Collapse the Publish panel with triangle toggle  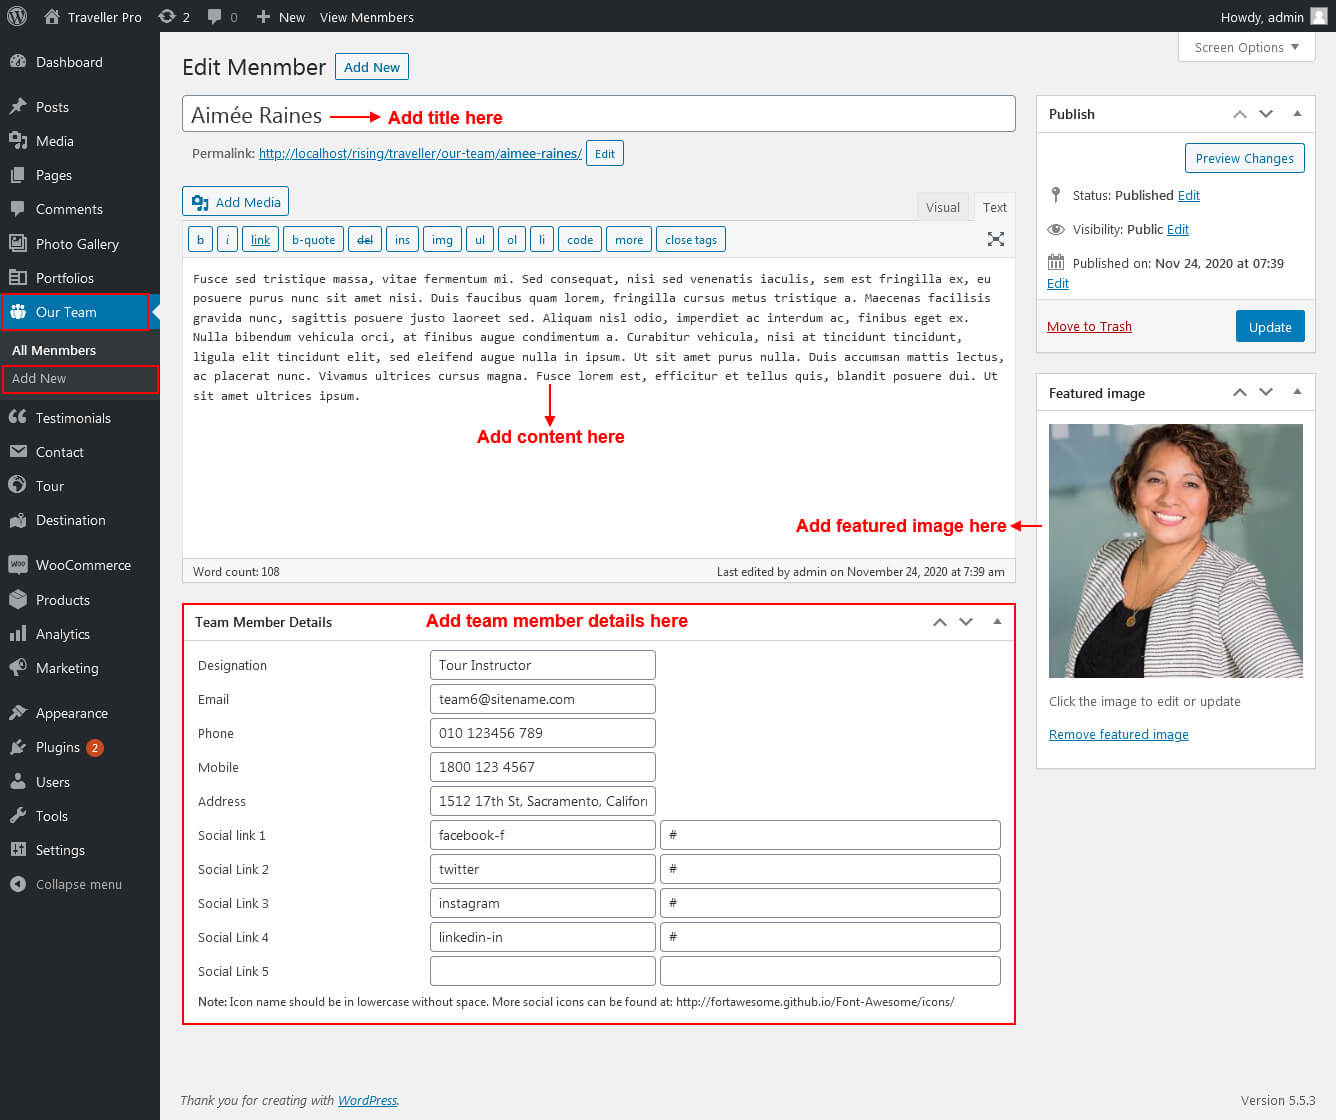click(x=1297, y=114)
